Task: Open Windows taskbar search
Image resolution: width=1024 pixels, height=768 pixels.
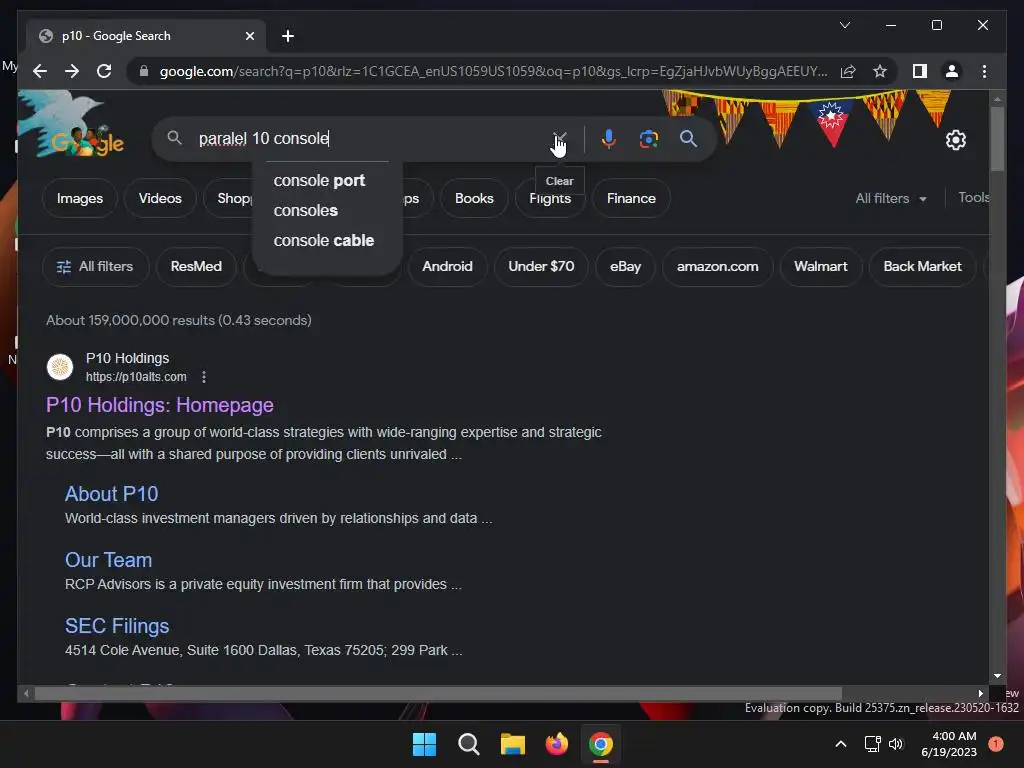Action: coord(468,744)
